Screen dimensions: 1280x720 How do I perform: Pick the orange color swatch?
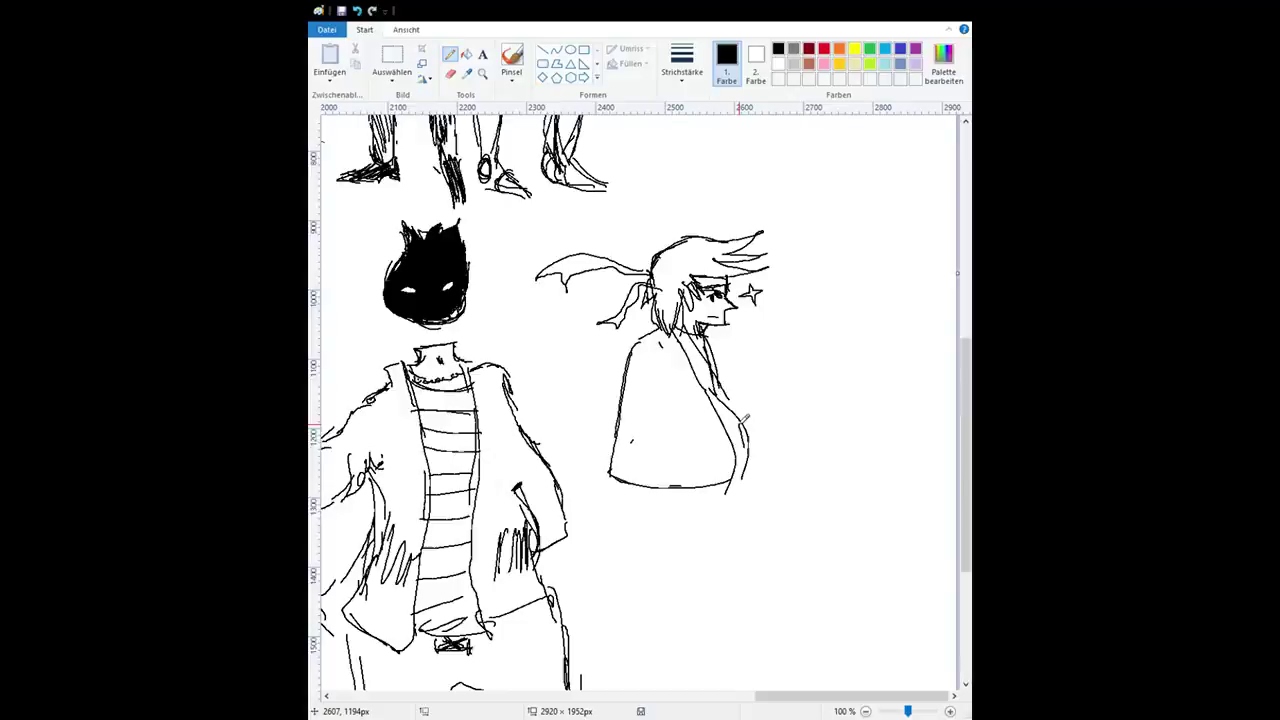tap(839, 48)
